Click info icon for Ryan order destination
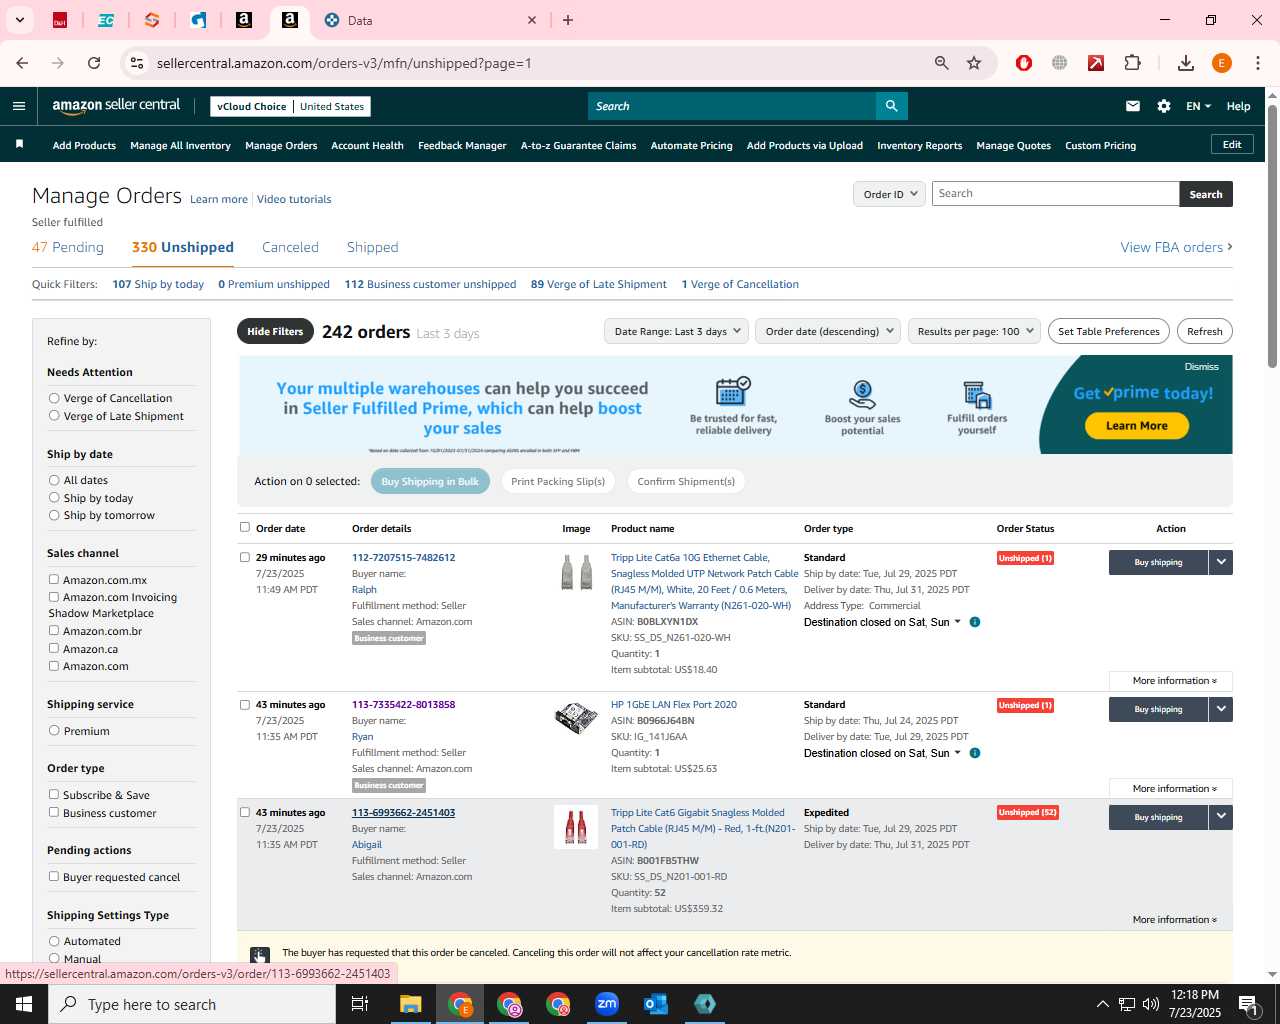 pos(975,753)
